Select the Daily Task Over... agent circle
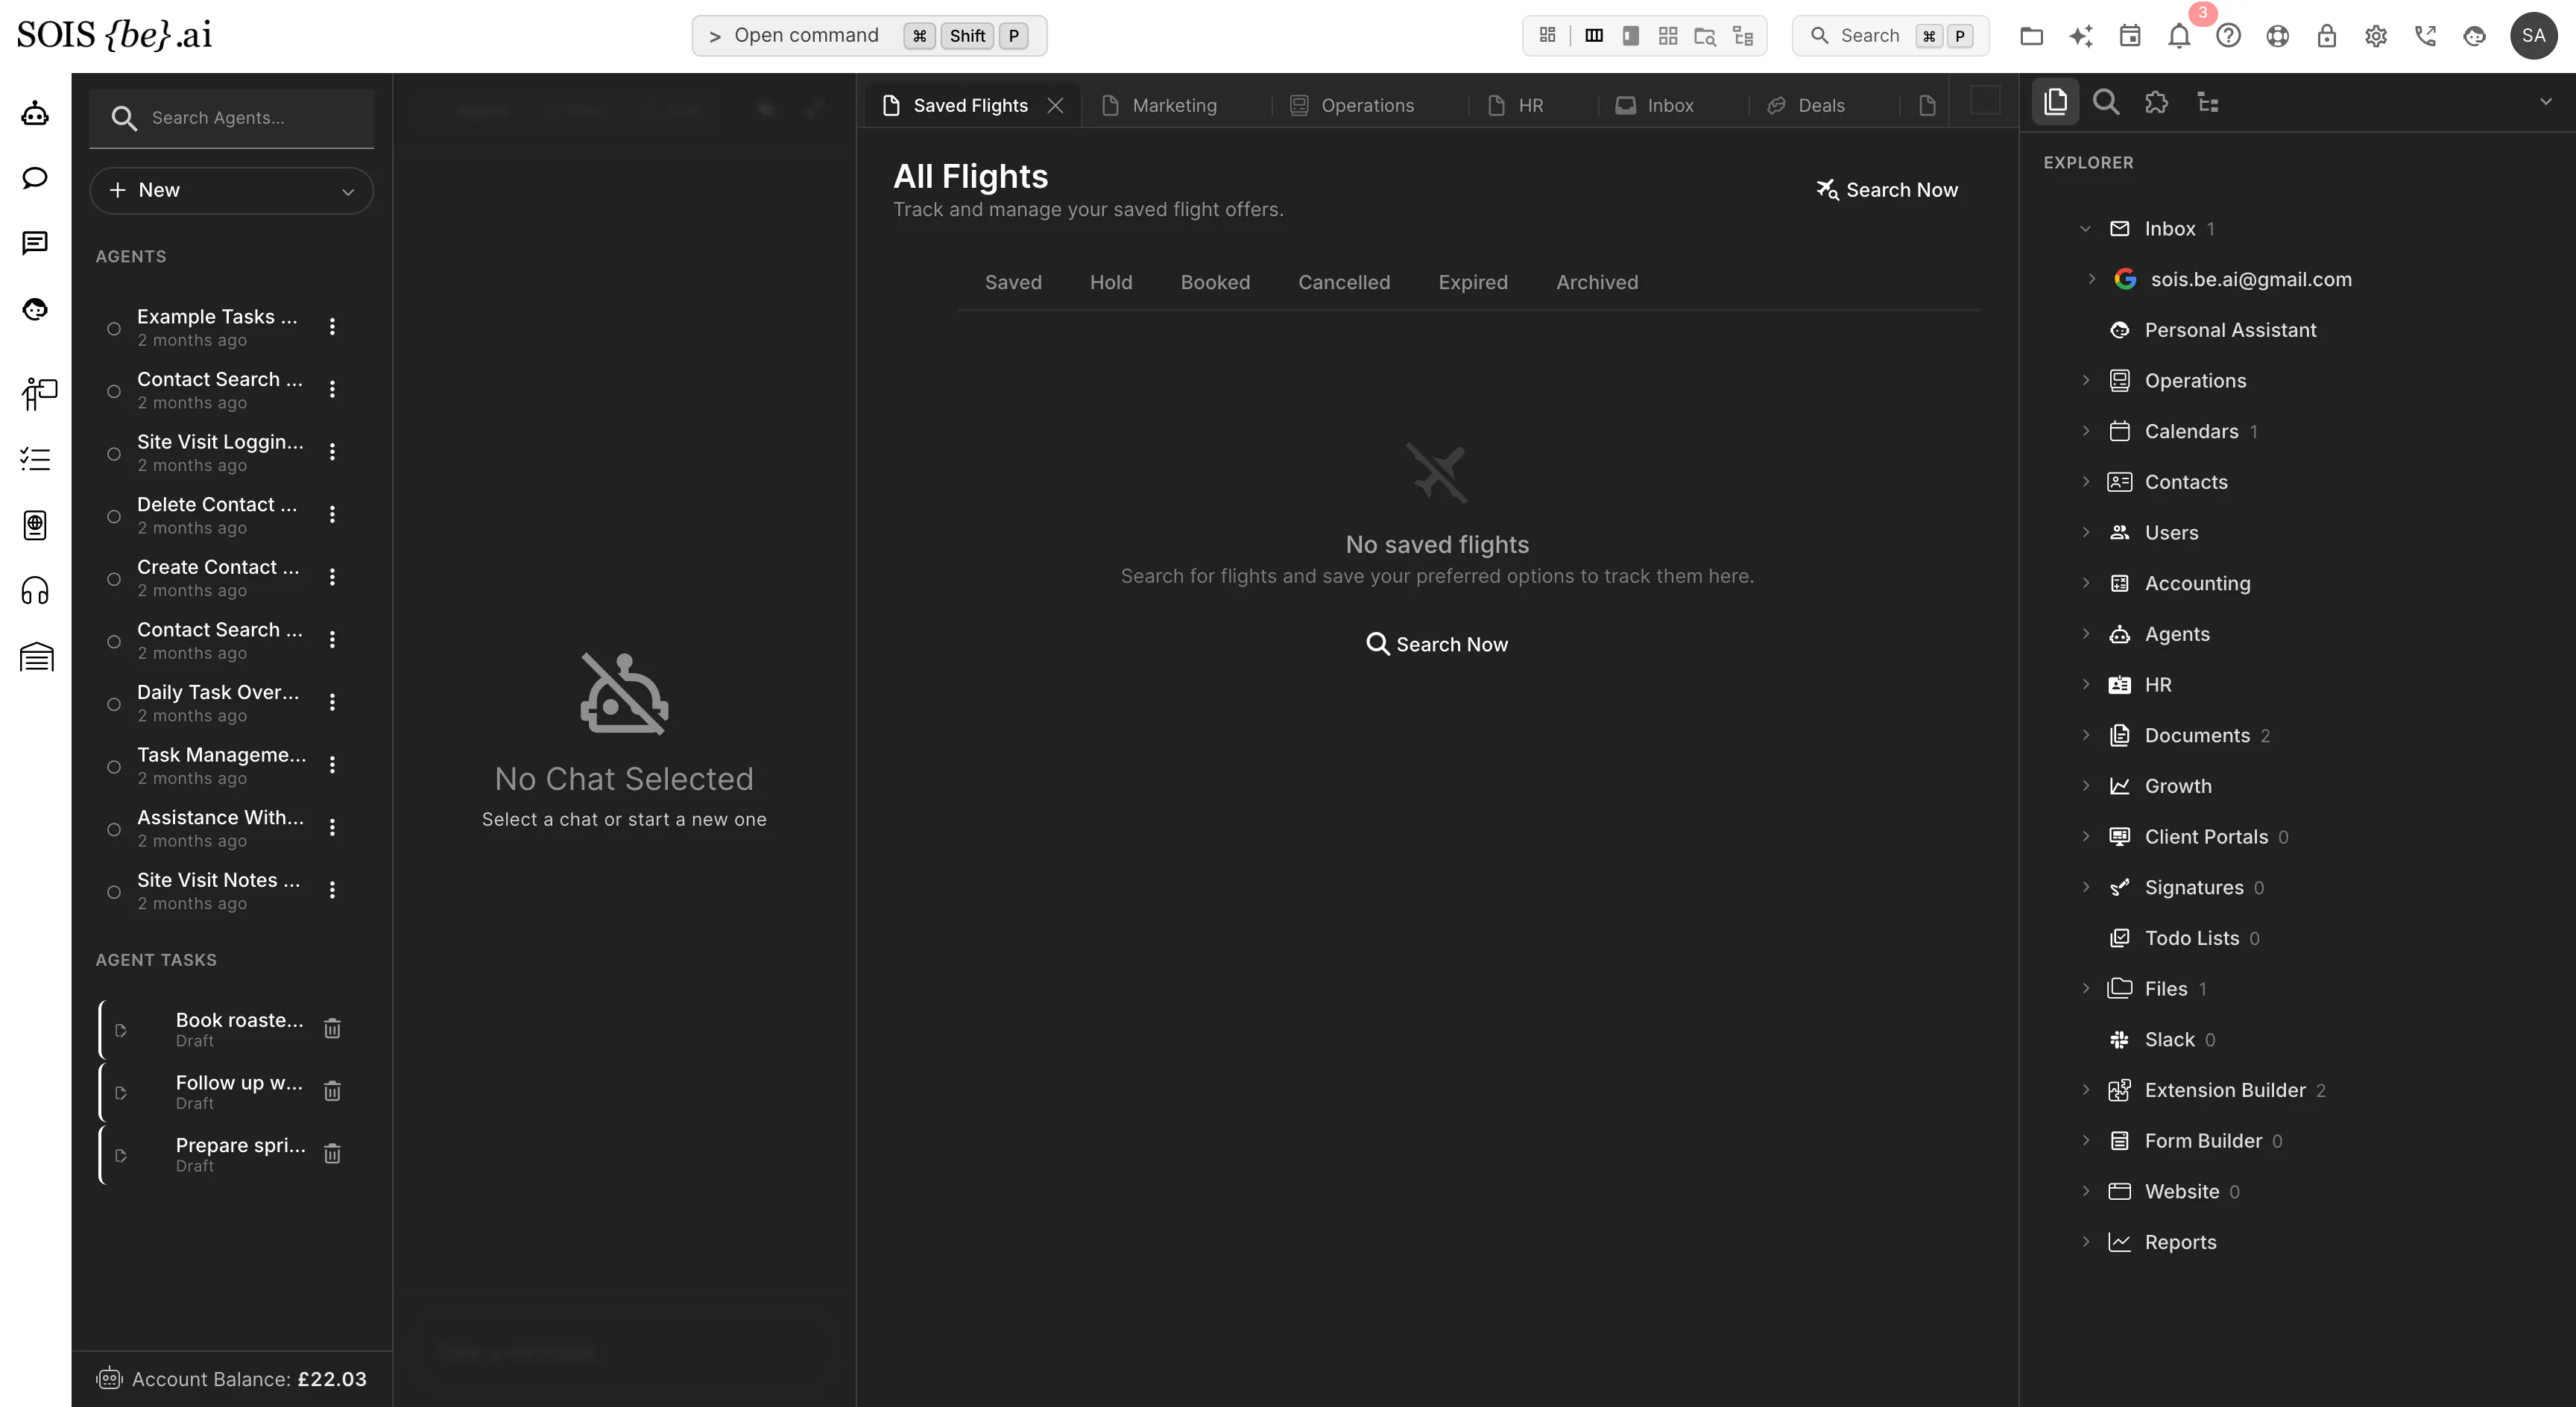 (114, 705)
